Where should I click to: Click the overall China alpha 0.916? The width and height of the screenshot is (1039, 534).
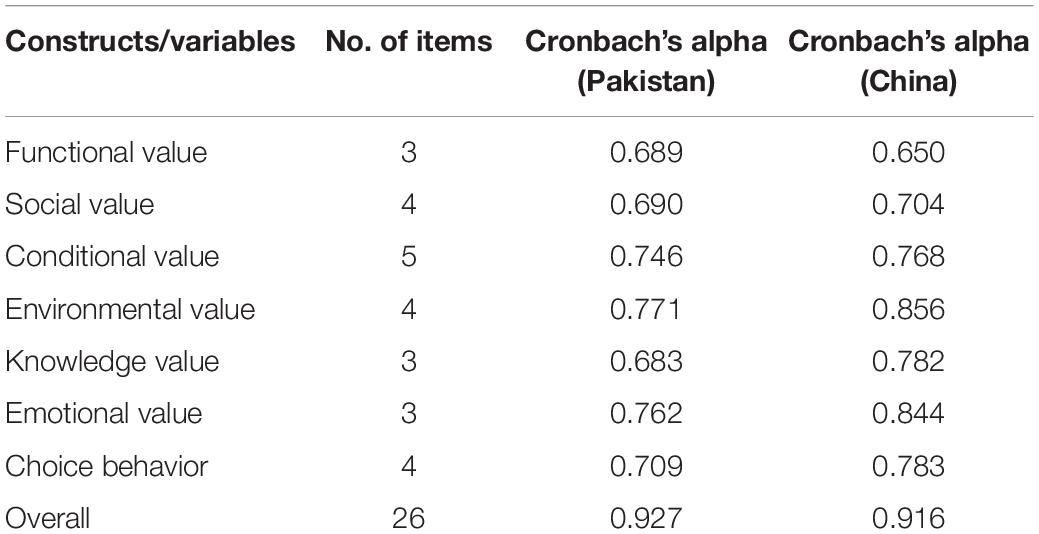click(908, 518)
